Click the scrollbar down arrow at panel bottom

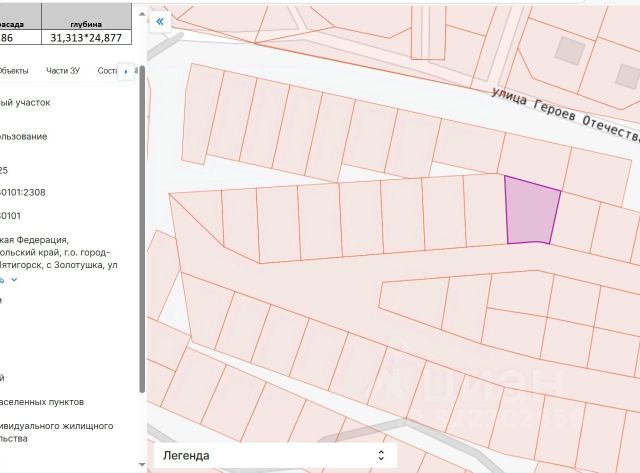click(142, 464)
